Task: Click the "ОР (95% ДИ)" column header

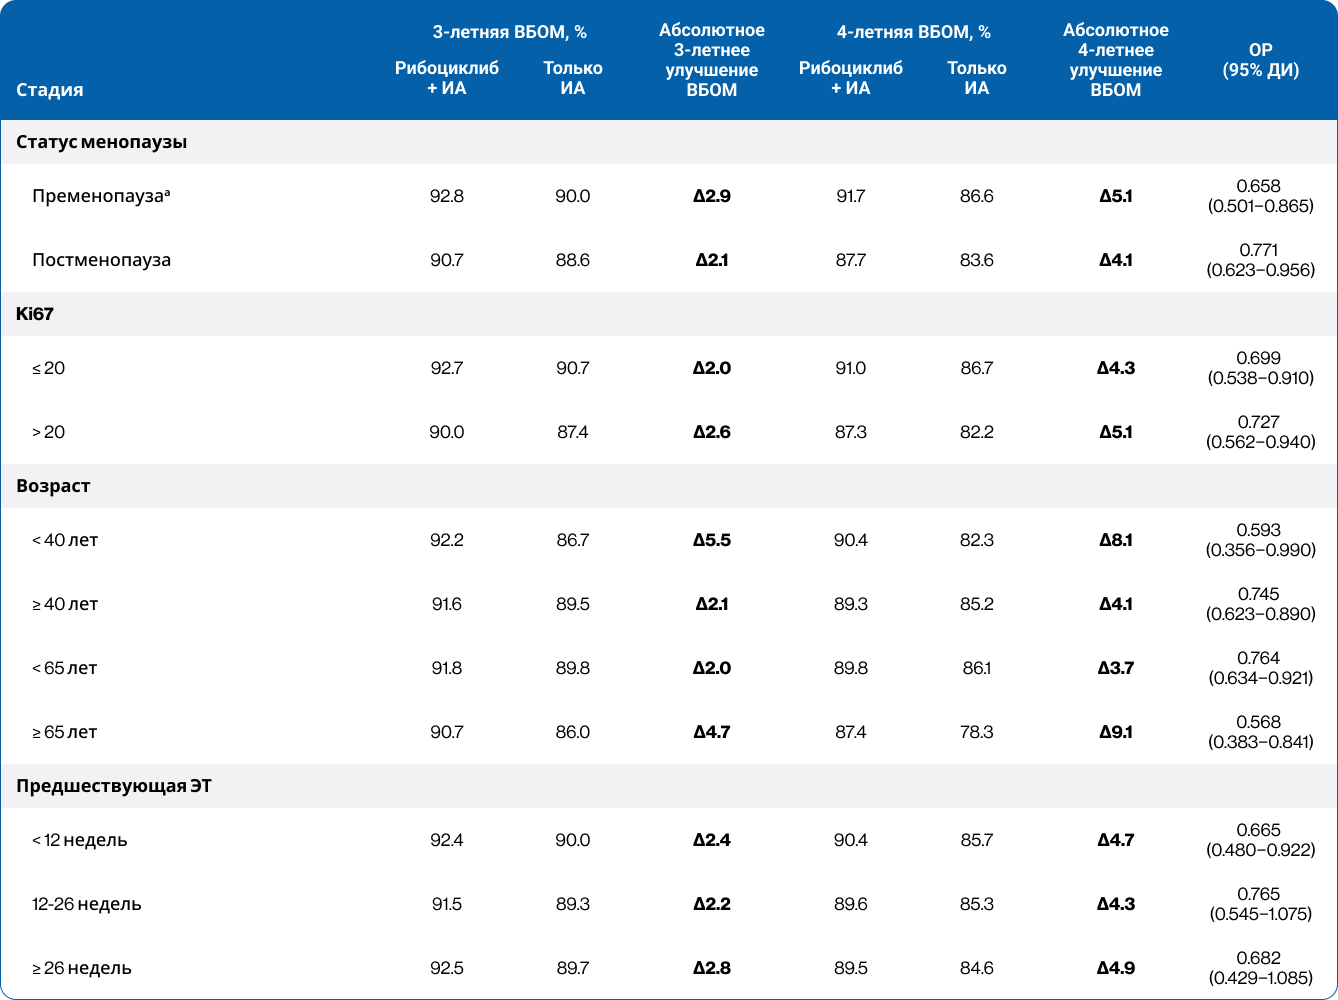Action: (x=1260, y=60)
